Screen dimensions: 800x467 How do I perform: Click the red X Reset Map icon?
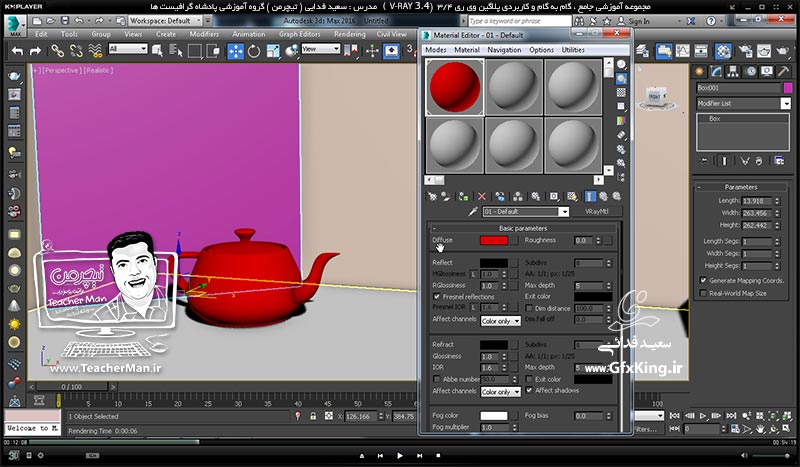[482, 196]
